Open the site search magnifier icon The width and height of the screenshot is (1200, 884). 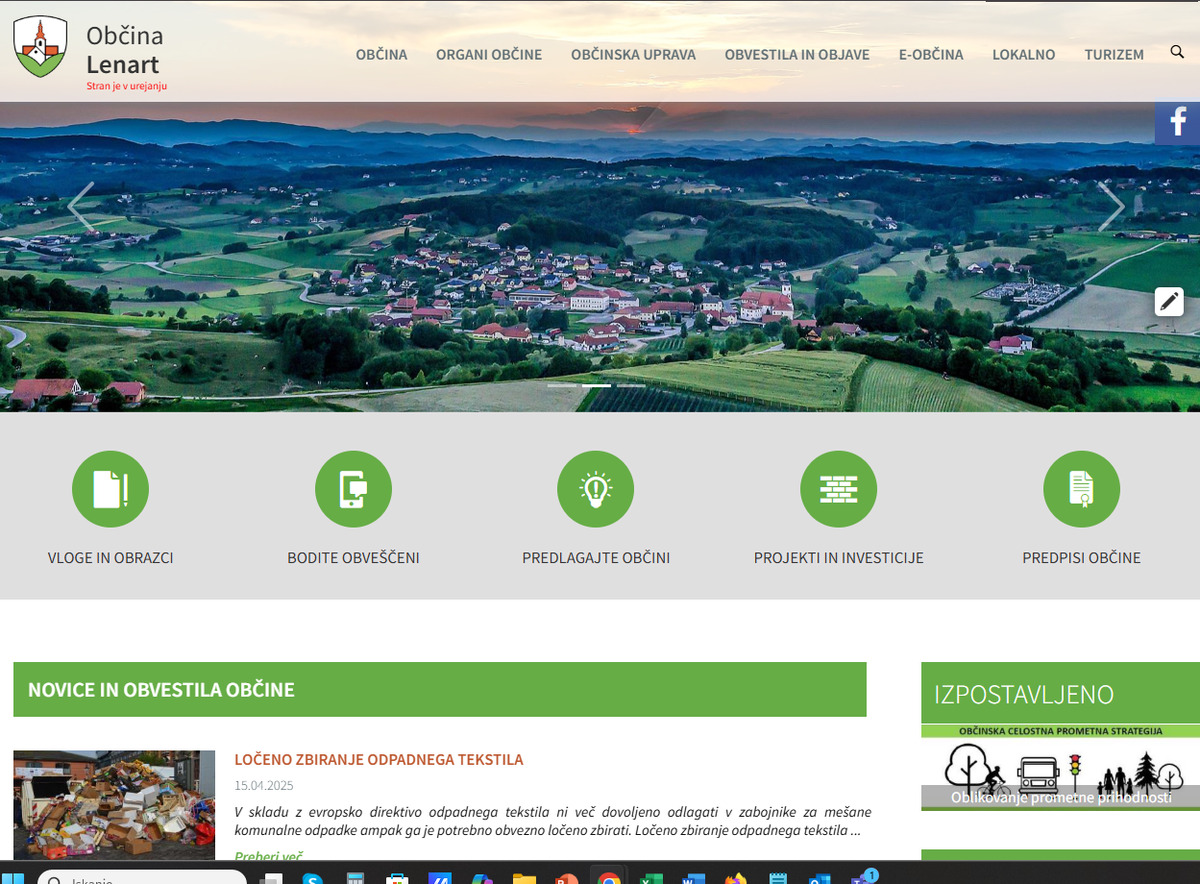(1176, 50)
